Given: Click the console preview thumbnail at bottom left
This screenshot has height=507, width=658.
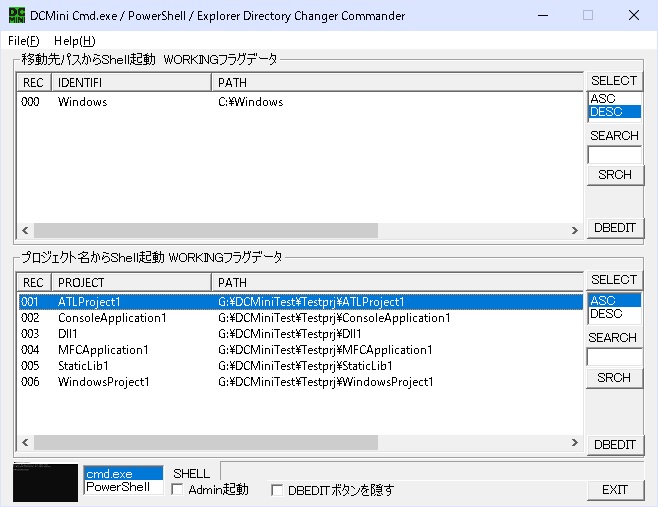Looking at the screenshot, I should coord(45,482).
